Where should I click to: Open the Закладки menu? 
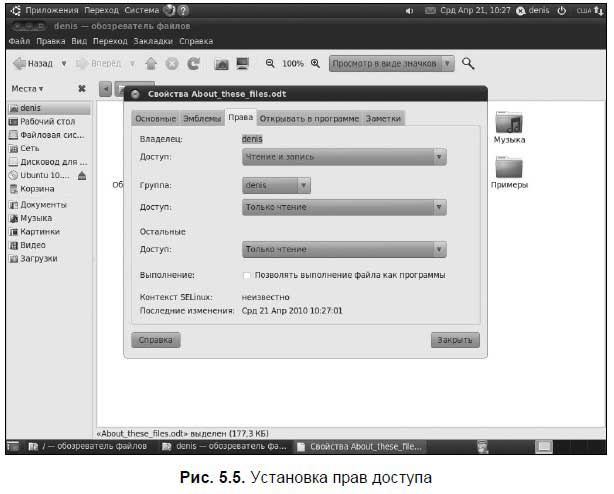tap(153, 41)
